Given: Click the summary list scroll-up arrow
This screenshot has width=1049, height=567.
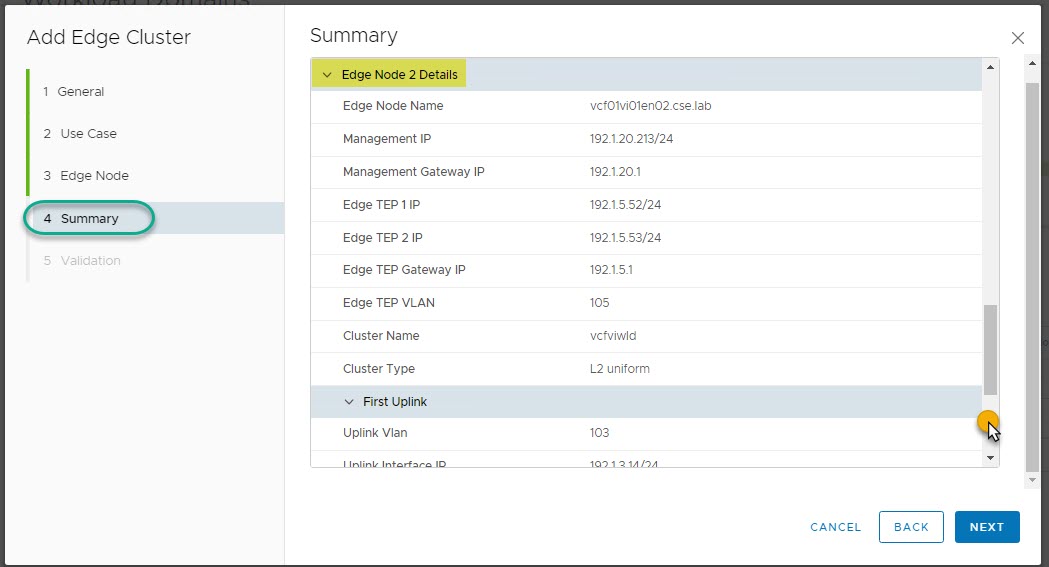Looking at the screenshot, I should tap(991, 67).
